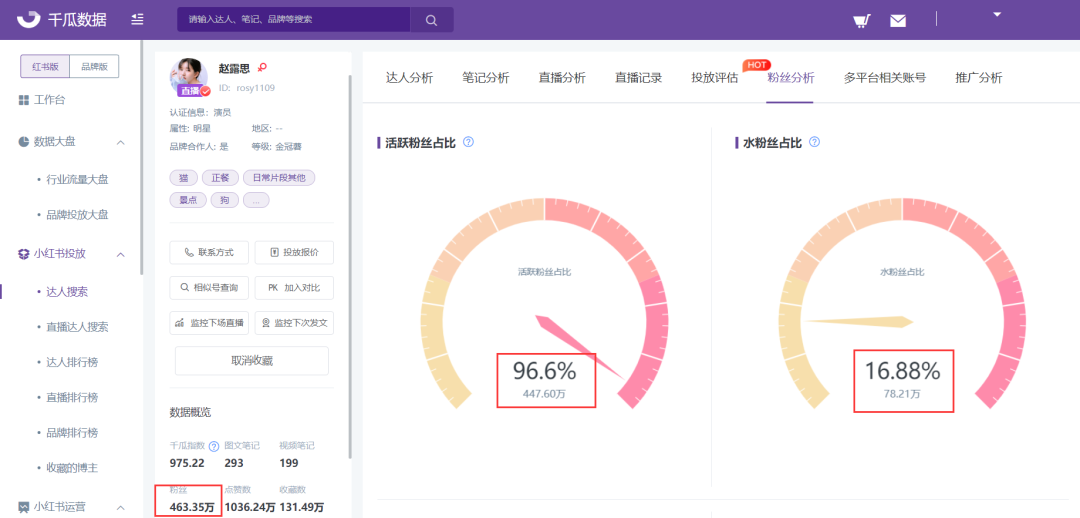Click the 联系方式 button
The width and height of the screenshot is (1080, 518).
[209, 253]
